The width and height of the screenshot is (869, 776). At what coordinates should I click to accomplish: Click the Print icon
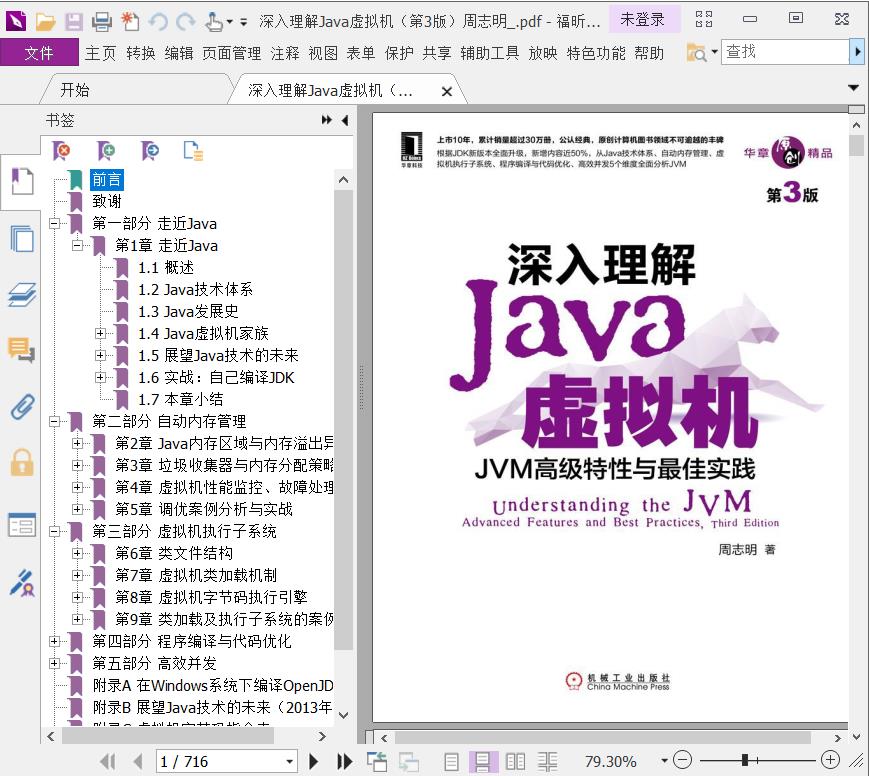point(101,22)
